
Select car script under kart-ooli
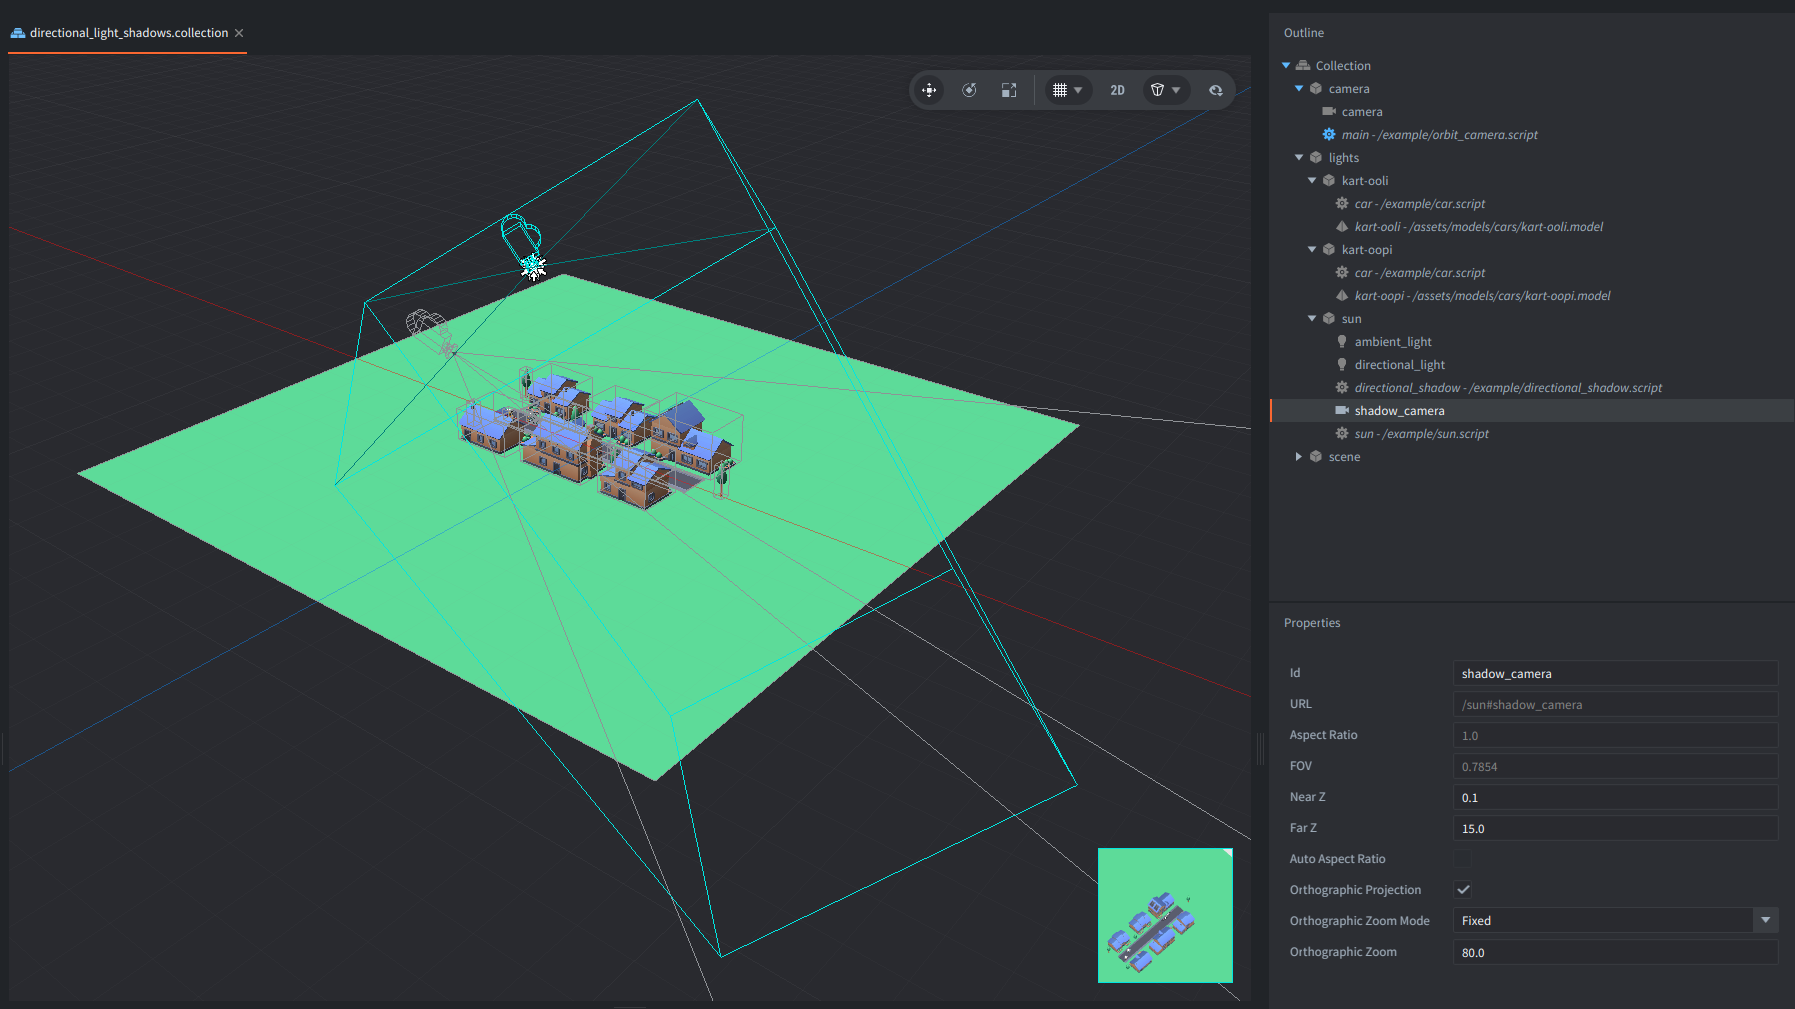pos(1420,204)
